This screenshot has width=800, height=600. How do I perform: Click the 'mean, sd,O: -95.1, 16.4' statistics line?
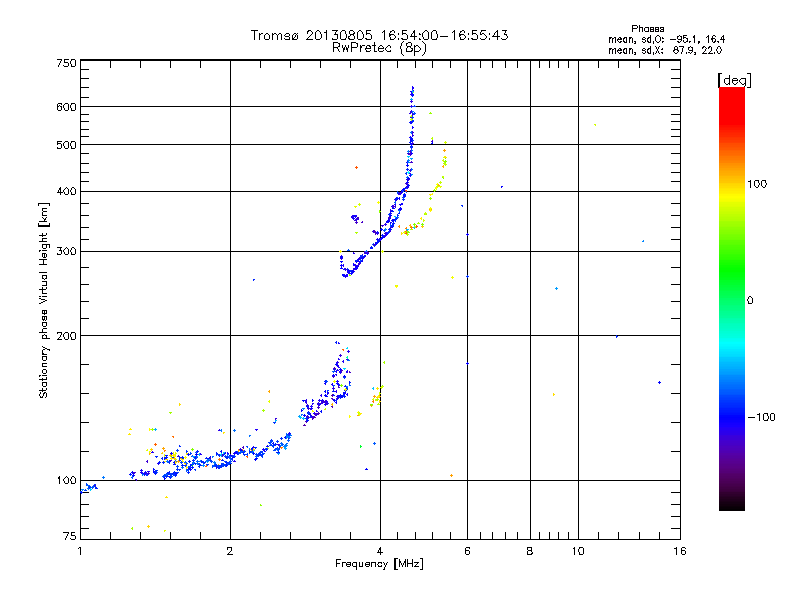coord(666,39)
